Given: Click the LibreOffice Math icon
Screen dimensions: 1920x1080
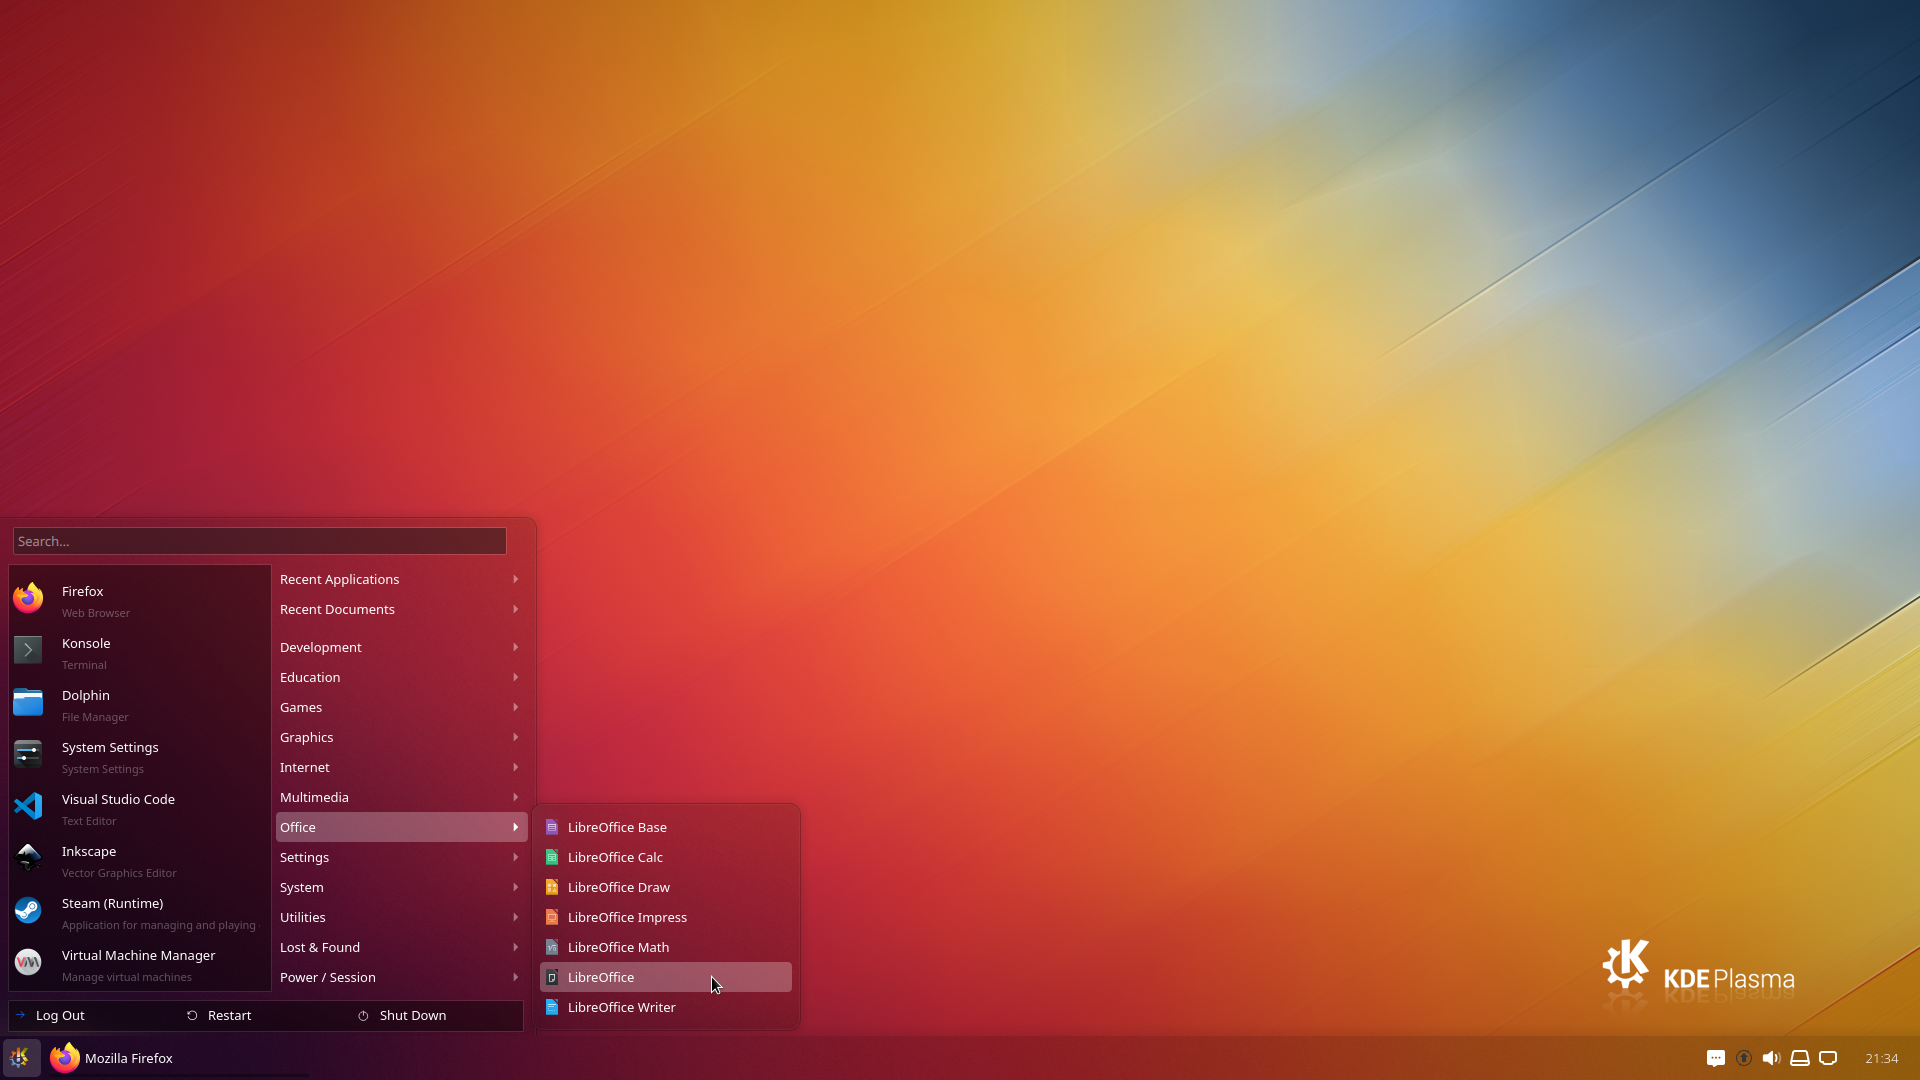Looking at the screenshot, I should pos(552,947).
